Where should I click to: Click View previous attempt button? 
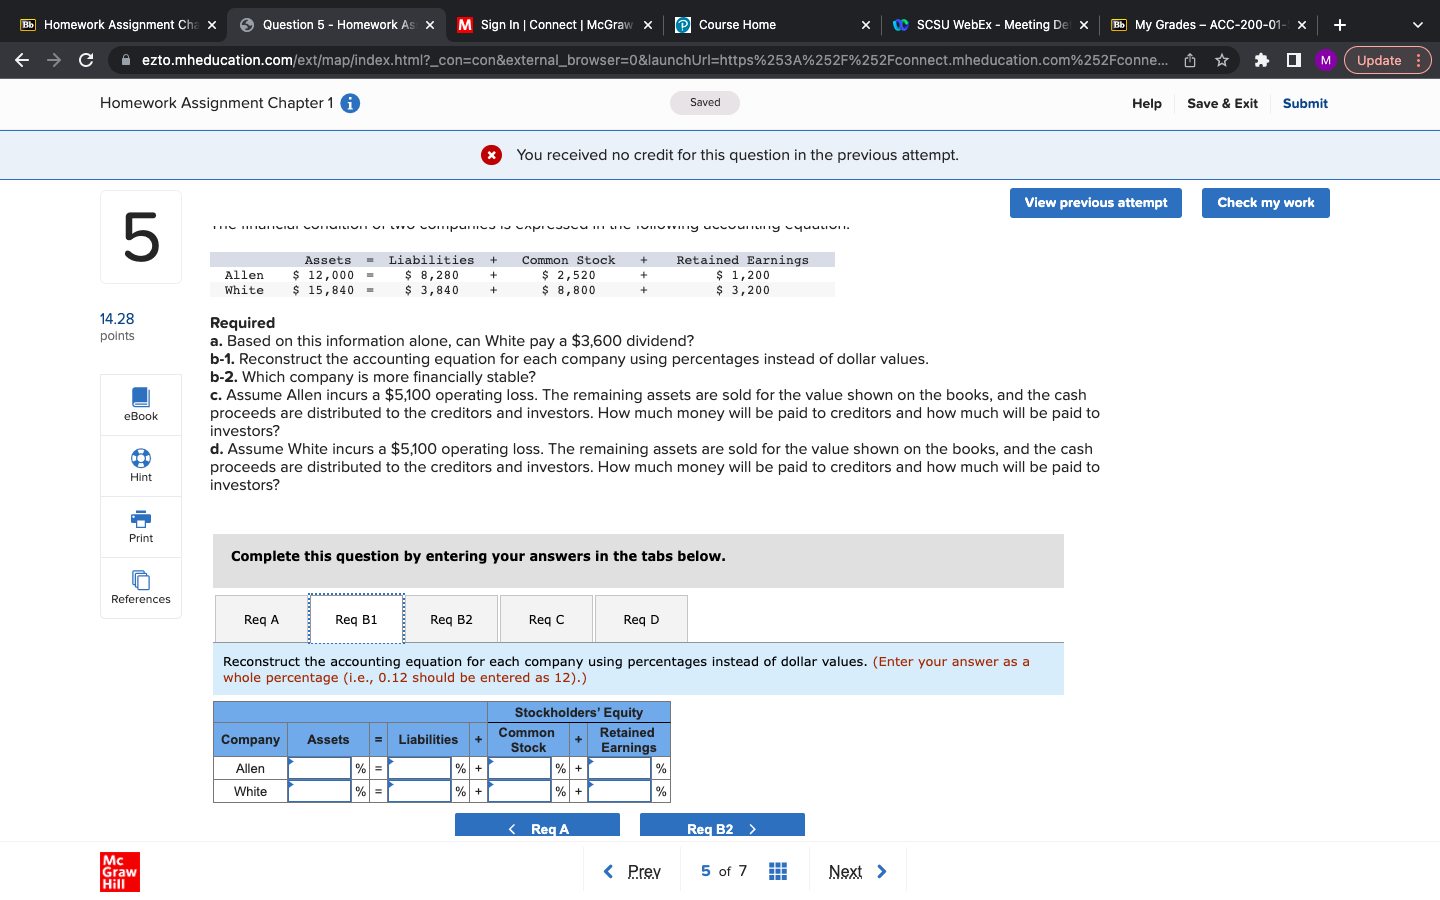coord(1096,203)
